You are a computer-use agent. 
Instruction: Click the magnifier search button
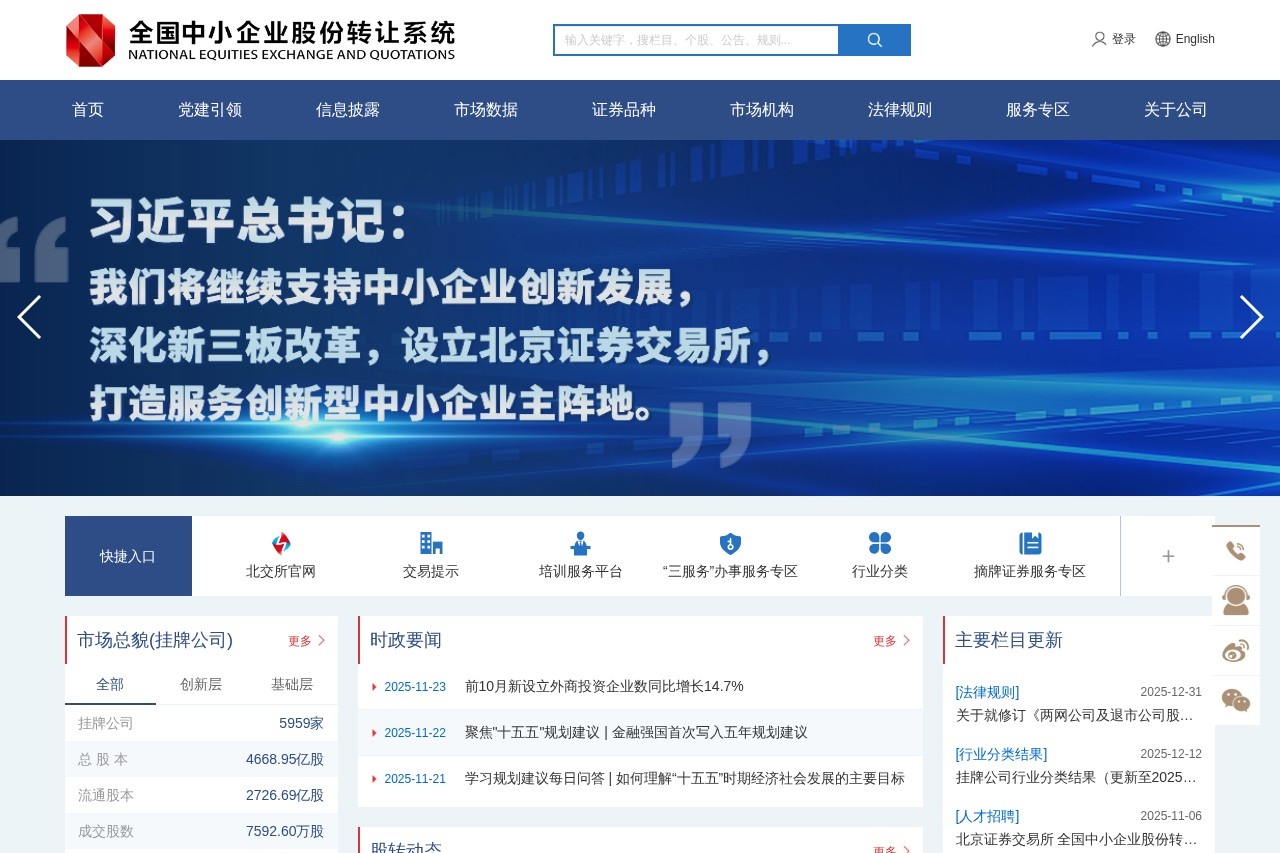874,39
